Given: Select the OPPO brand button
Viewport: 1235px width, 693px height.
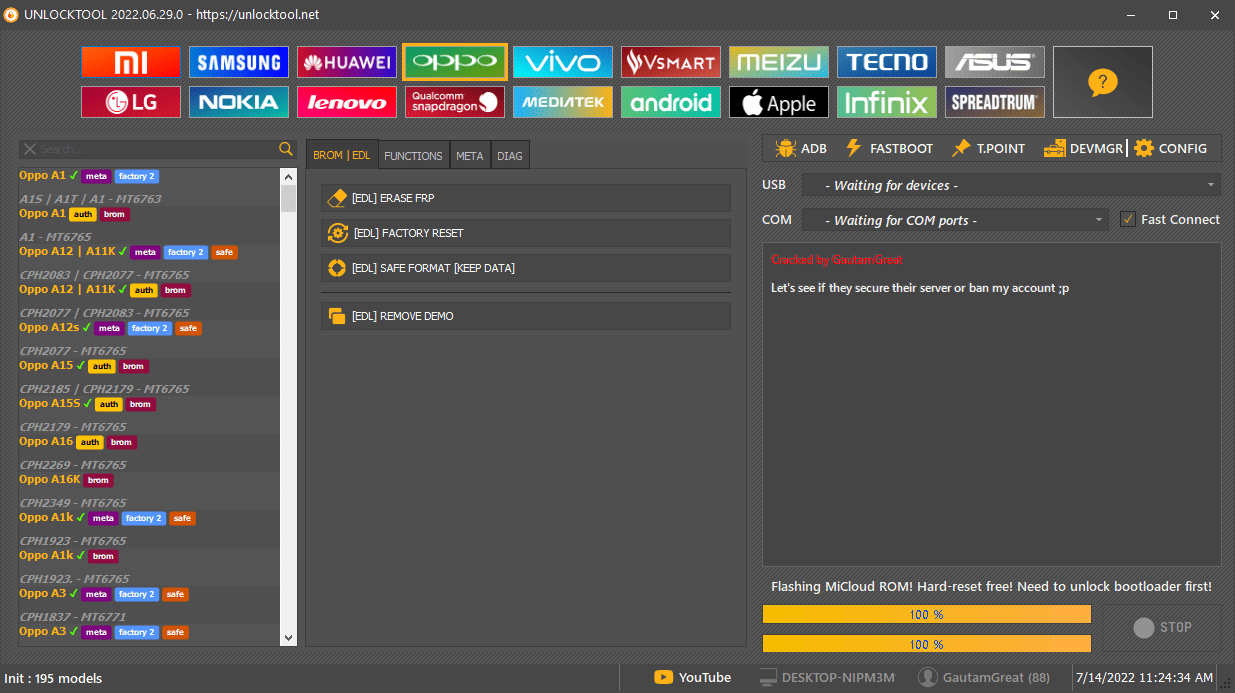Looking at the screenshot, I should point(454,62).
